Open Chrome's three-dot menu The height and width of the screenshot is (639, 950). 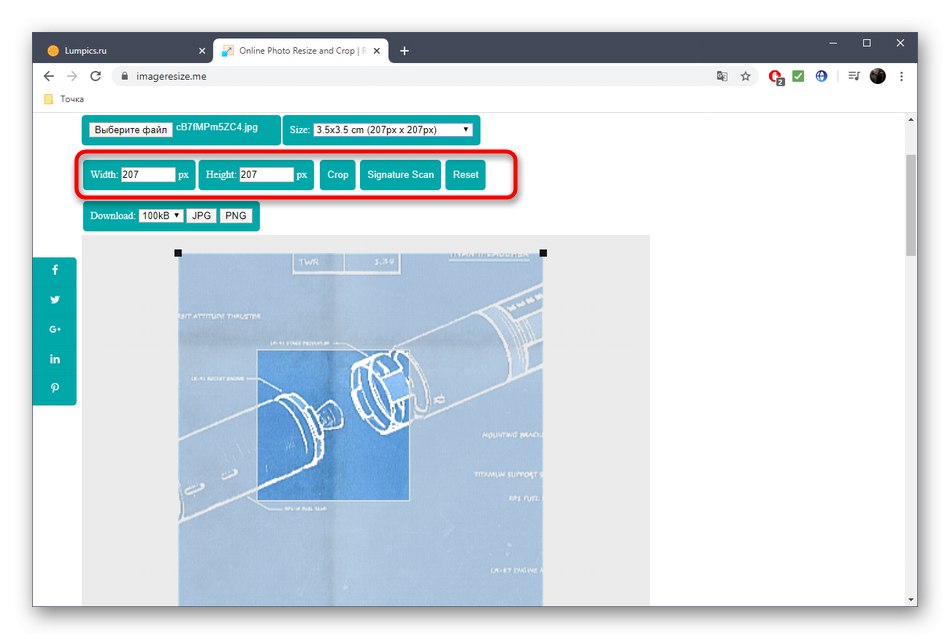902,75
